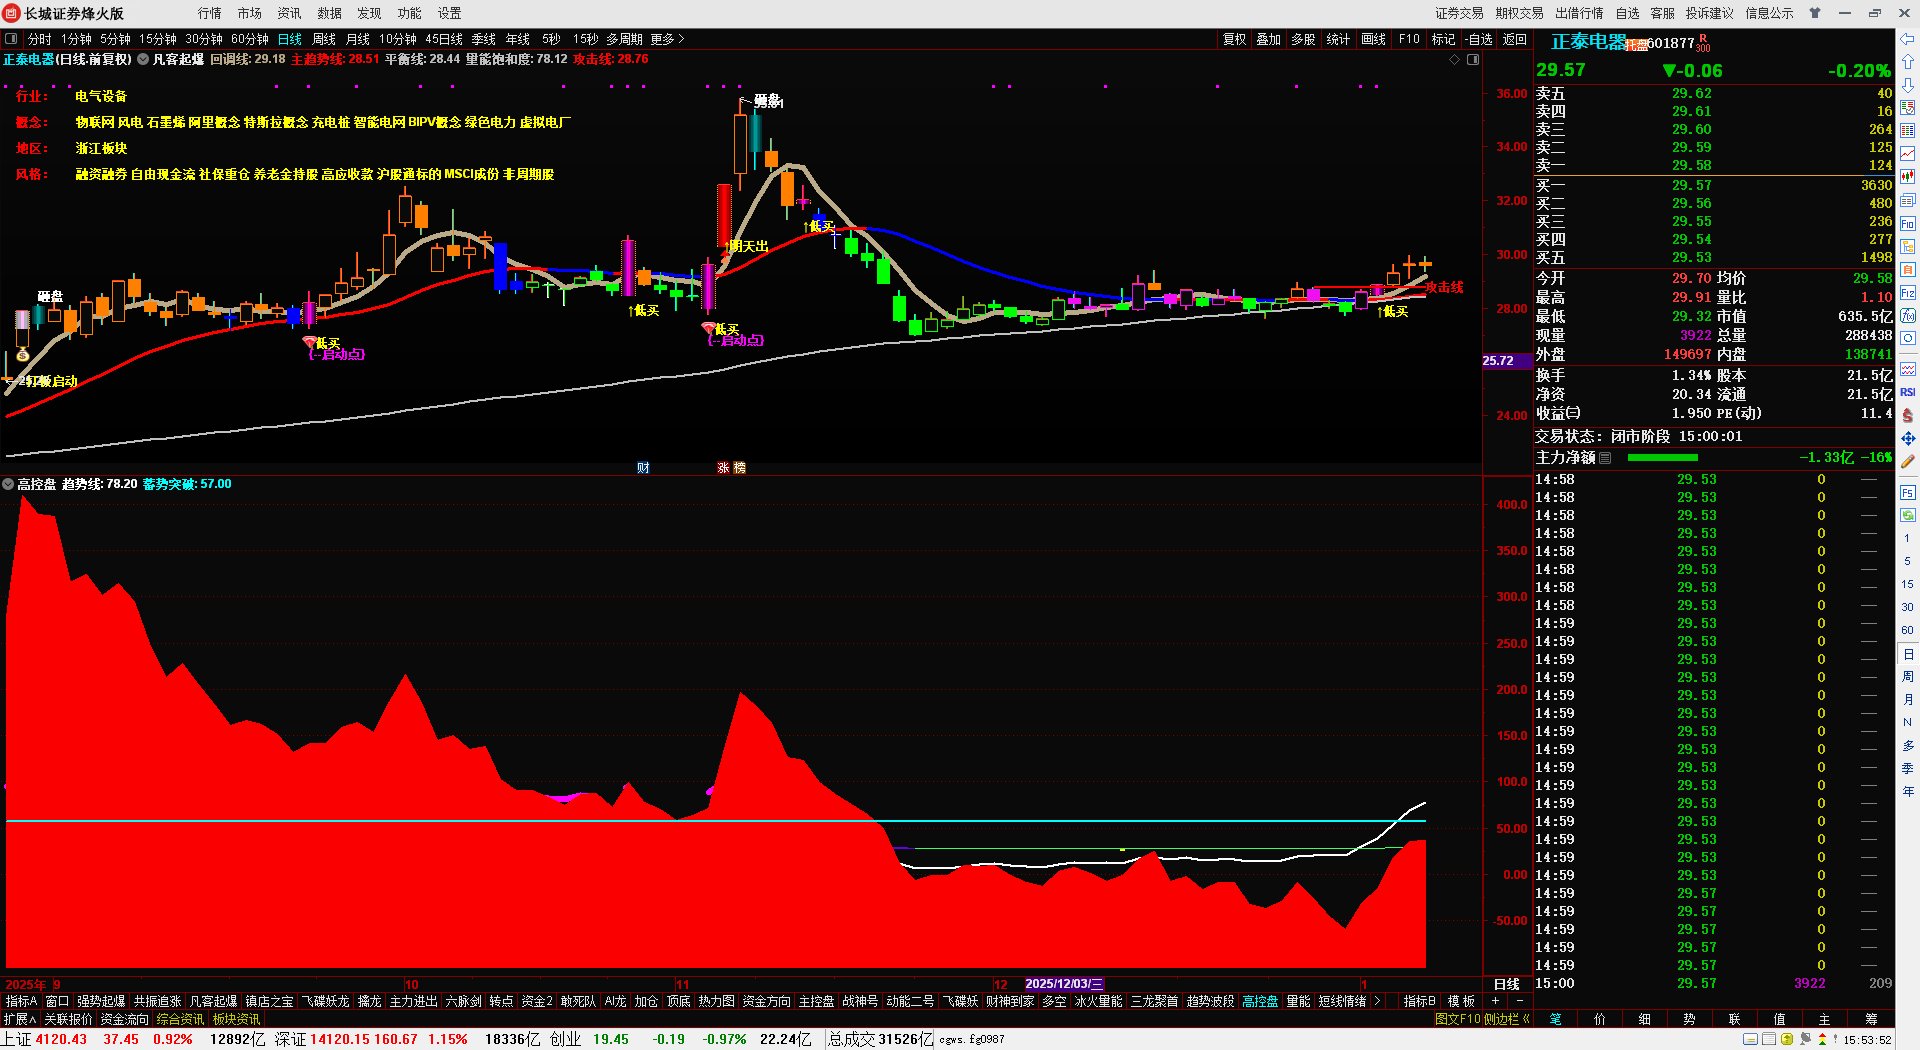Open the 复权 adjustment dropdown
Image resolution: width=1920 pixels, height=1050 pixels.
coord(1235,39)
